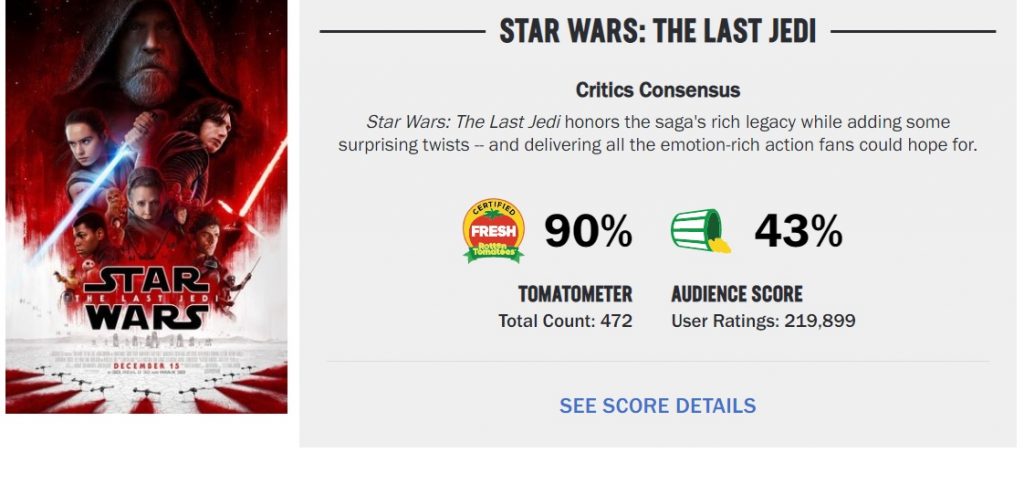Open the SEE SCORE DETAILS link
The image size is (1024, 485).
pos(658,405)
